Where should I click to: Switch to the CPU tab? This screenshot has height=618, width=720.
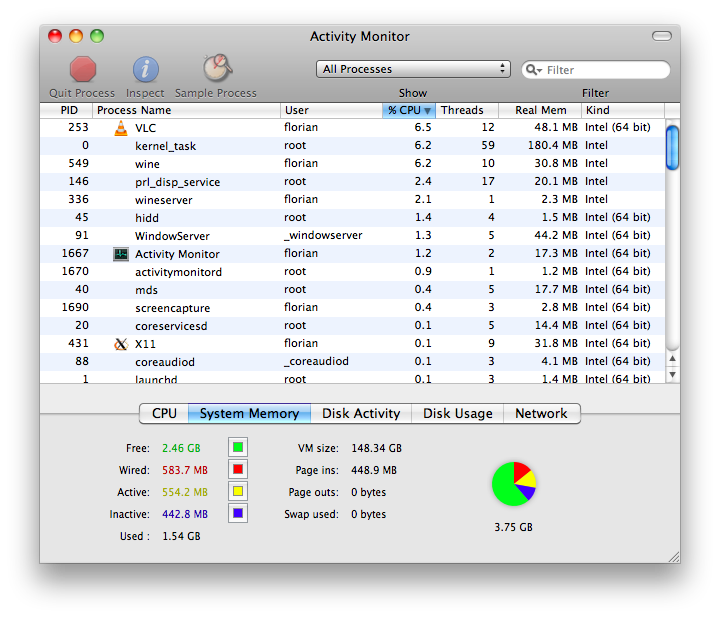point(164,413)
